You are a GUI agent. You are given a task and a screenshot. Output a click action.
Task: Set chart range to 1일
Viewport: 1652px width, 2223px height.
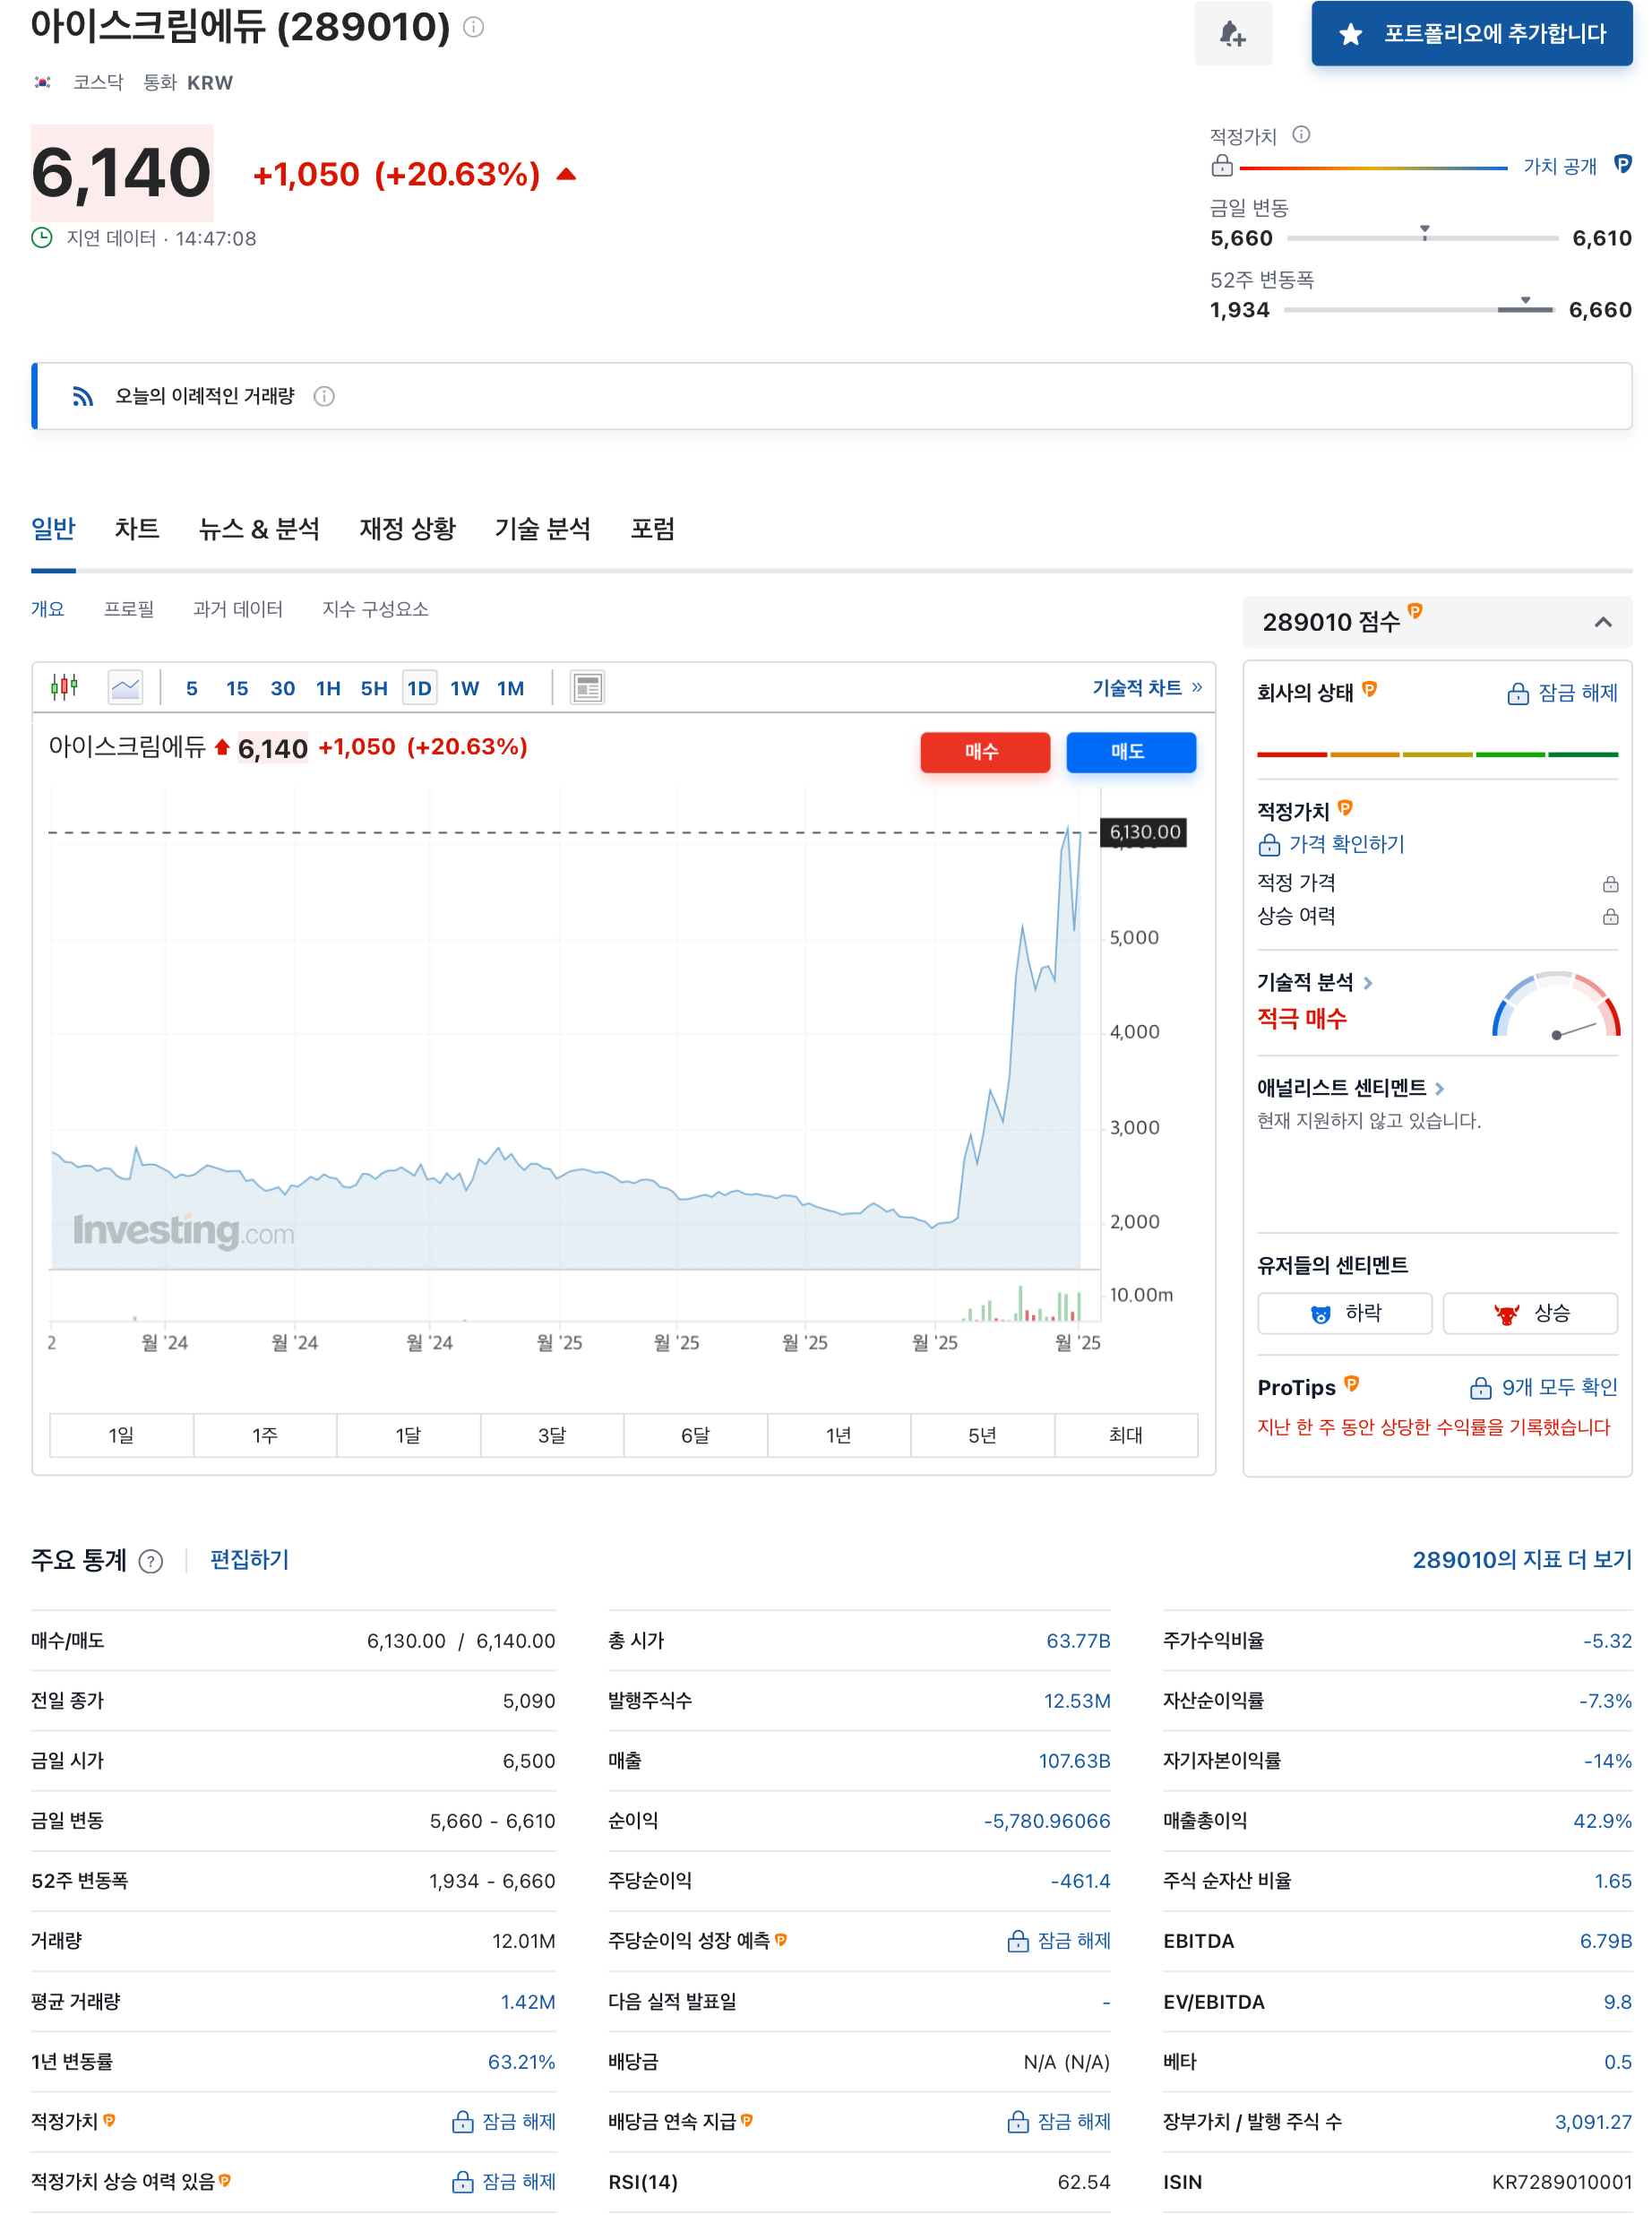tap(121, 1435)
